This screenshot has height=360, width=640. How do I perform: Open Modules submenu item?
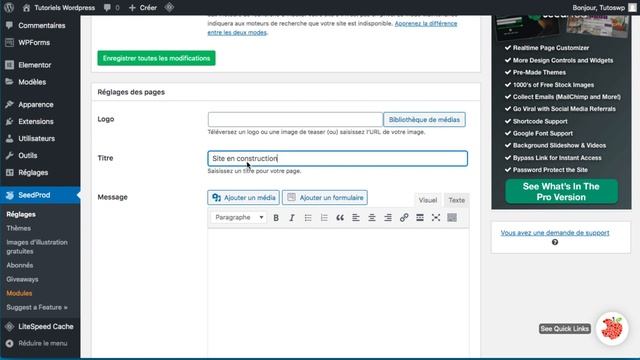(19, 293)
